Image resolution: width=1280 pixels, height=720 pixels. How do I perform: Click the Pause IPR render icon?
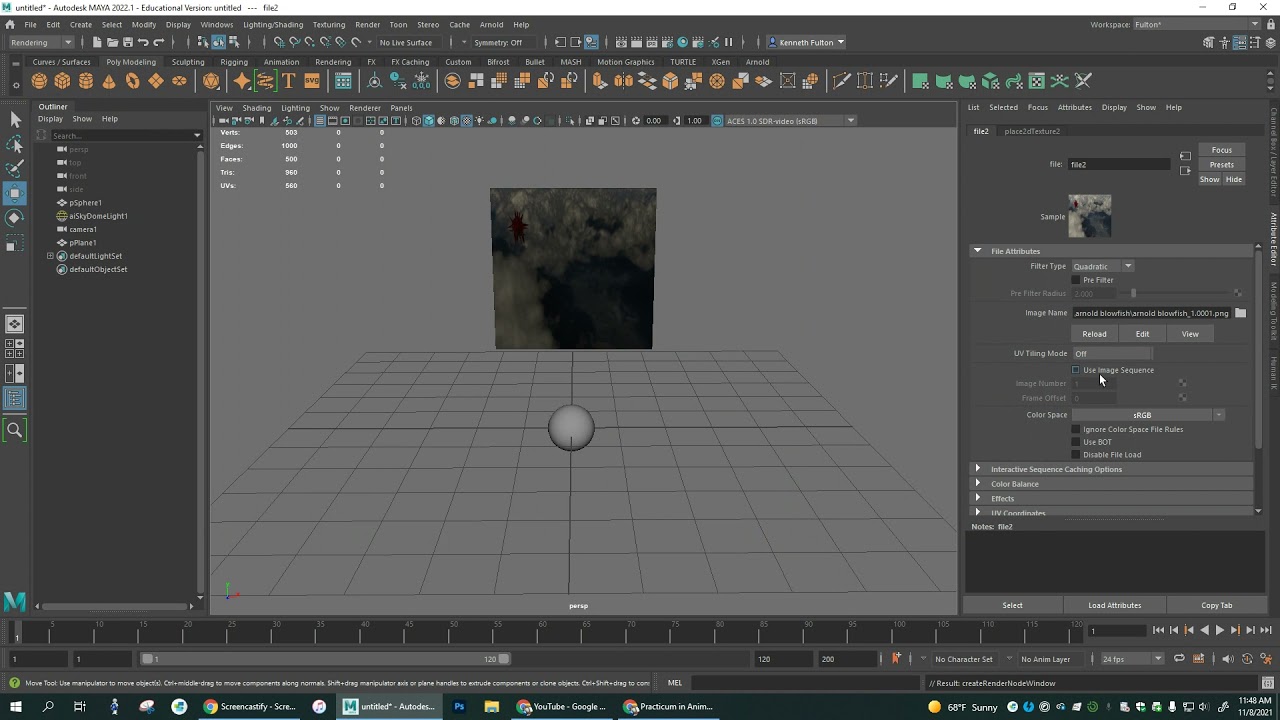coord(728,42)
